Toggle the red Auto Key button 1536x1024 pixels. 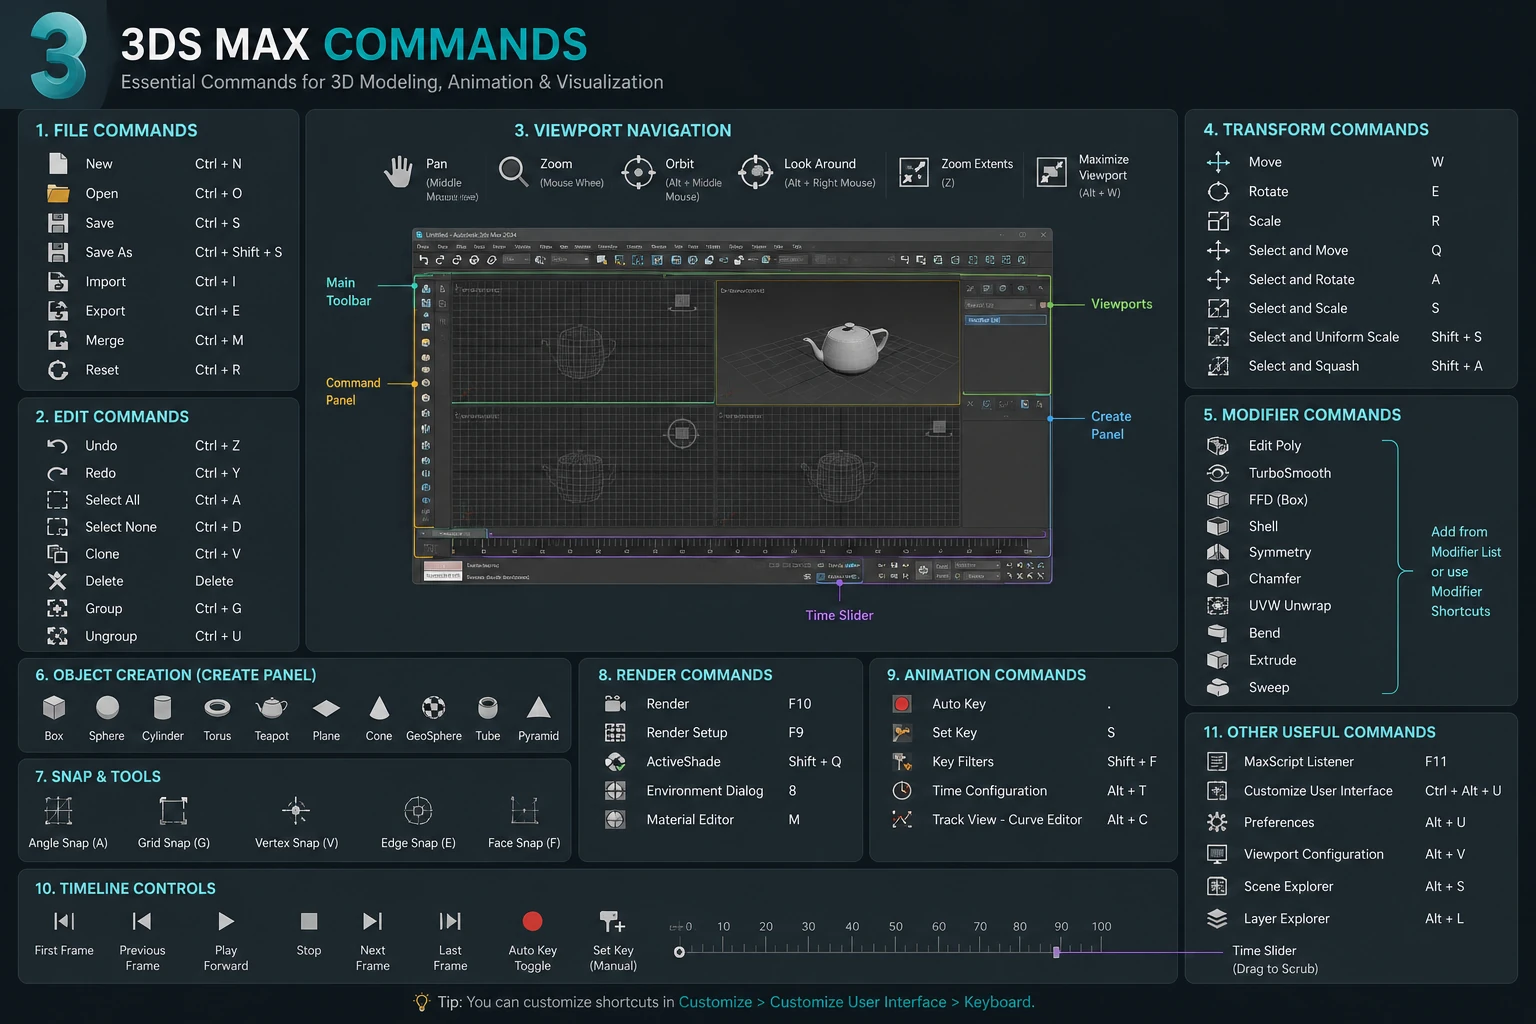tap(532, 921)
